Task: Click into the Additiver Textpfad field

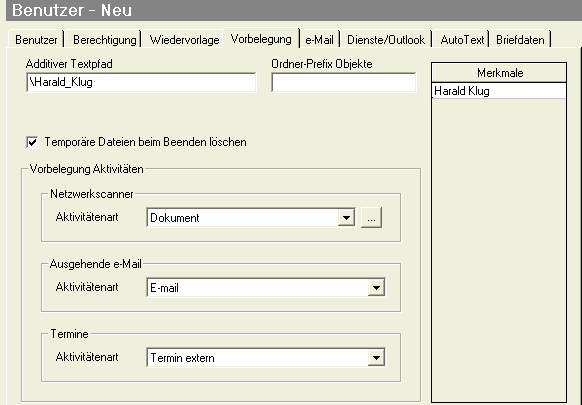Action: (141, 82)
